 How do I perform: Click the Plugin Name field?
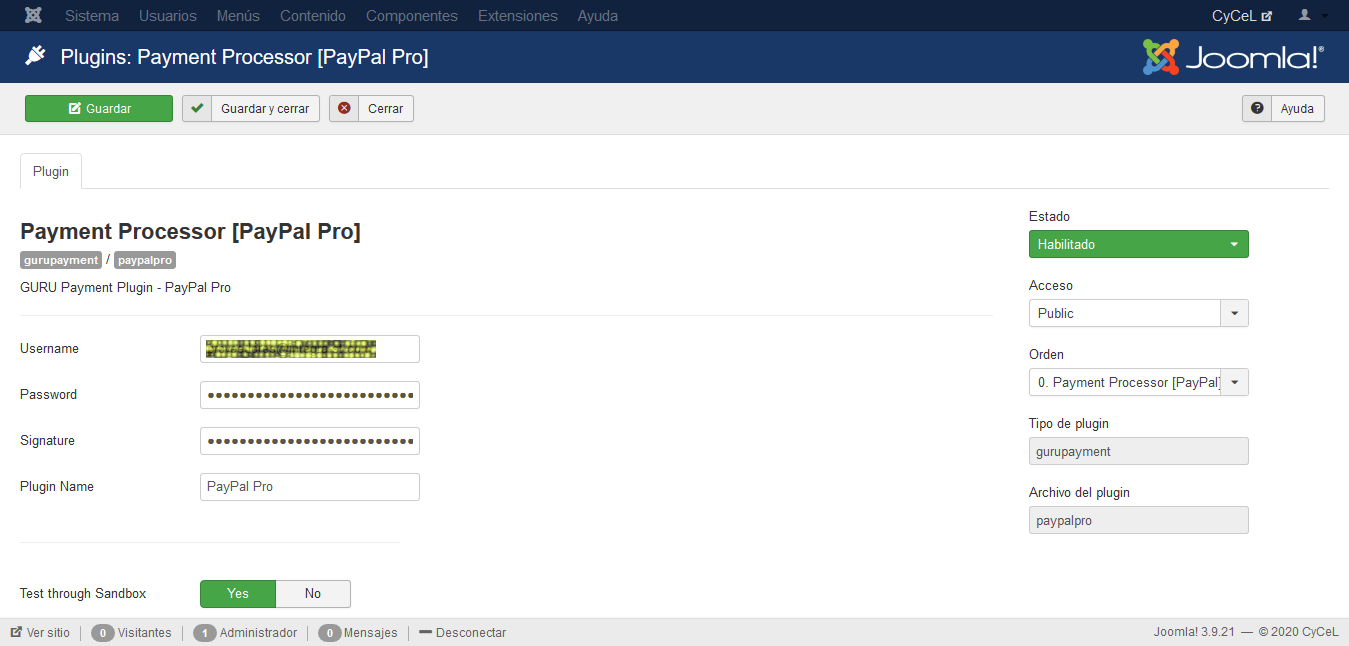coord(310,487)
